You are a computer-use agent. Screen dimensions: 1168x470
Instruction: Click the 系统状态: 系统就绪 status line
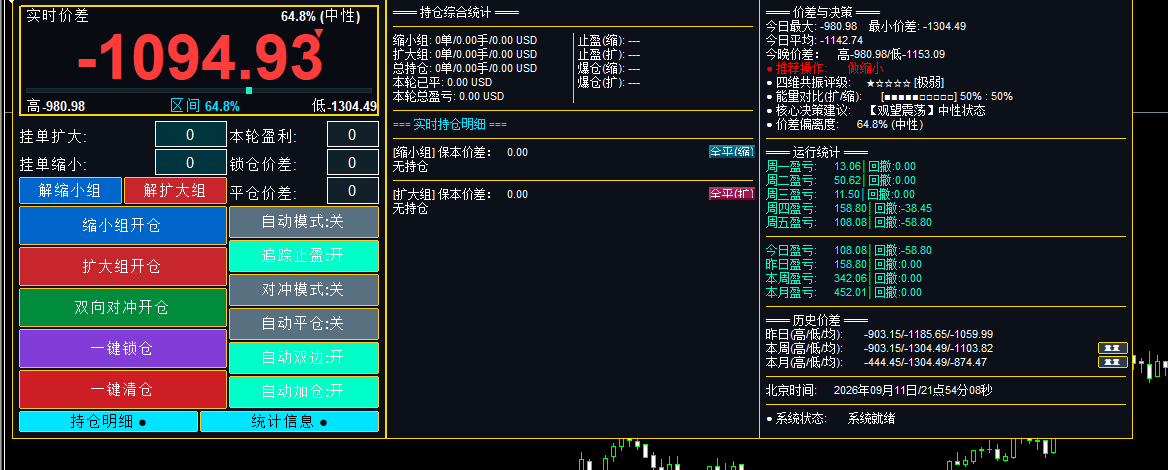[x=831, y=419]
